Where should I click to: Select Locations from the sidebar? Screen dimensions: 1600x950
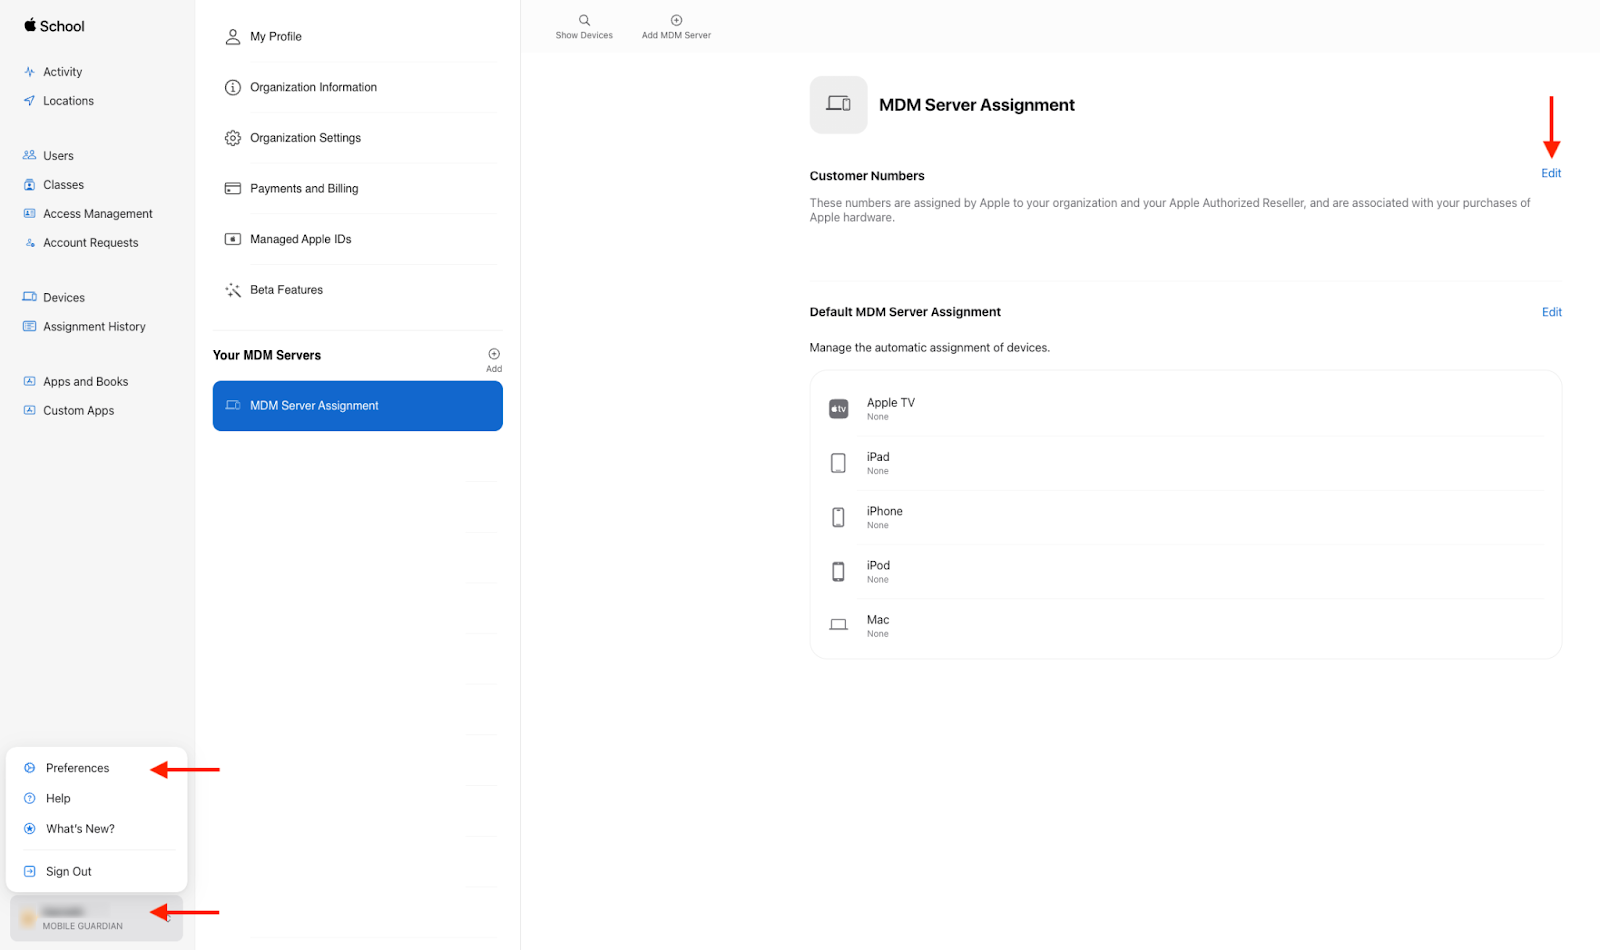[68, 100]
